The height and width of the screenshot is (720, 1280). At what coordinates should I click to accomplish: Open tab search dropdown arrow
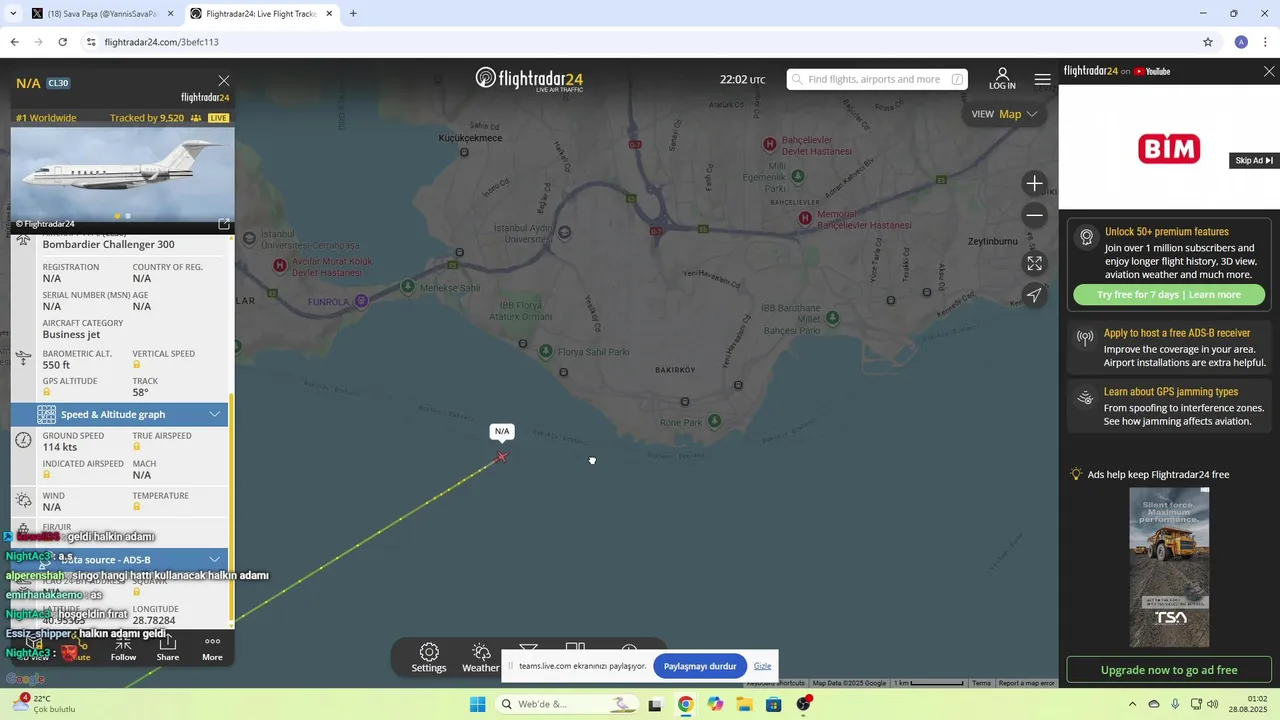pyautogui.click(x=13, y=14)
